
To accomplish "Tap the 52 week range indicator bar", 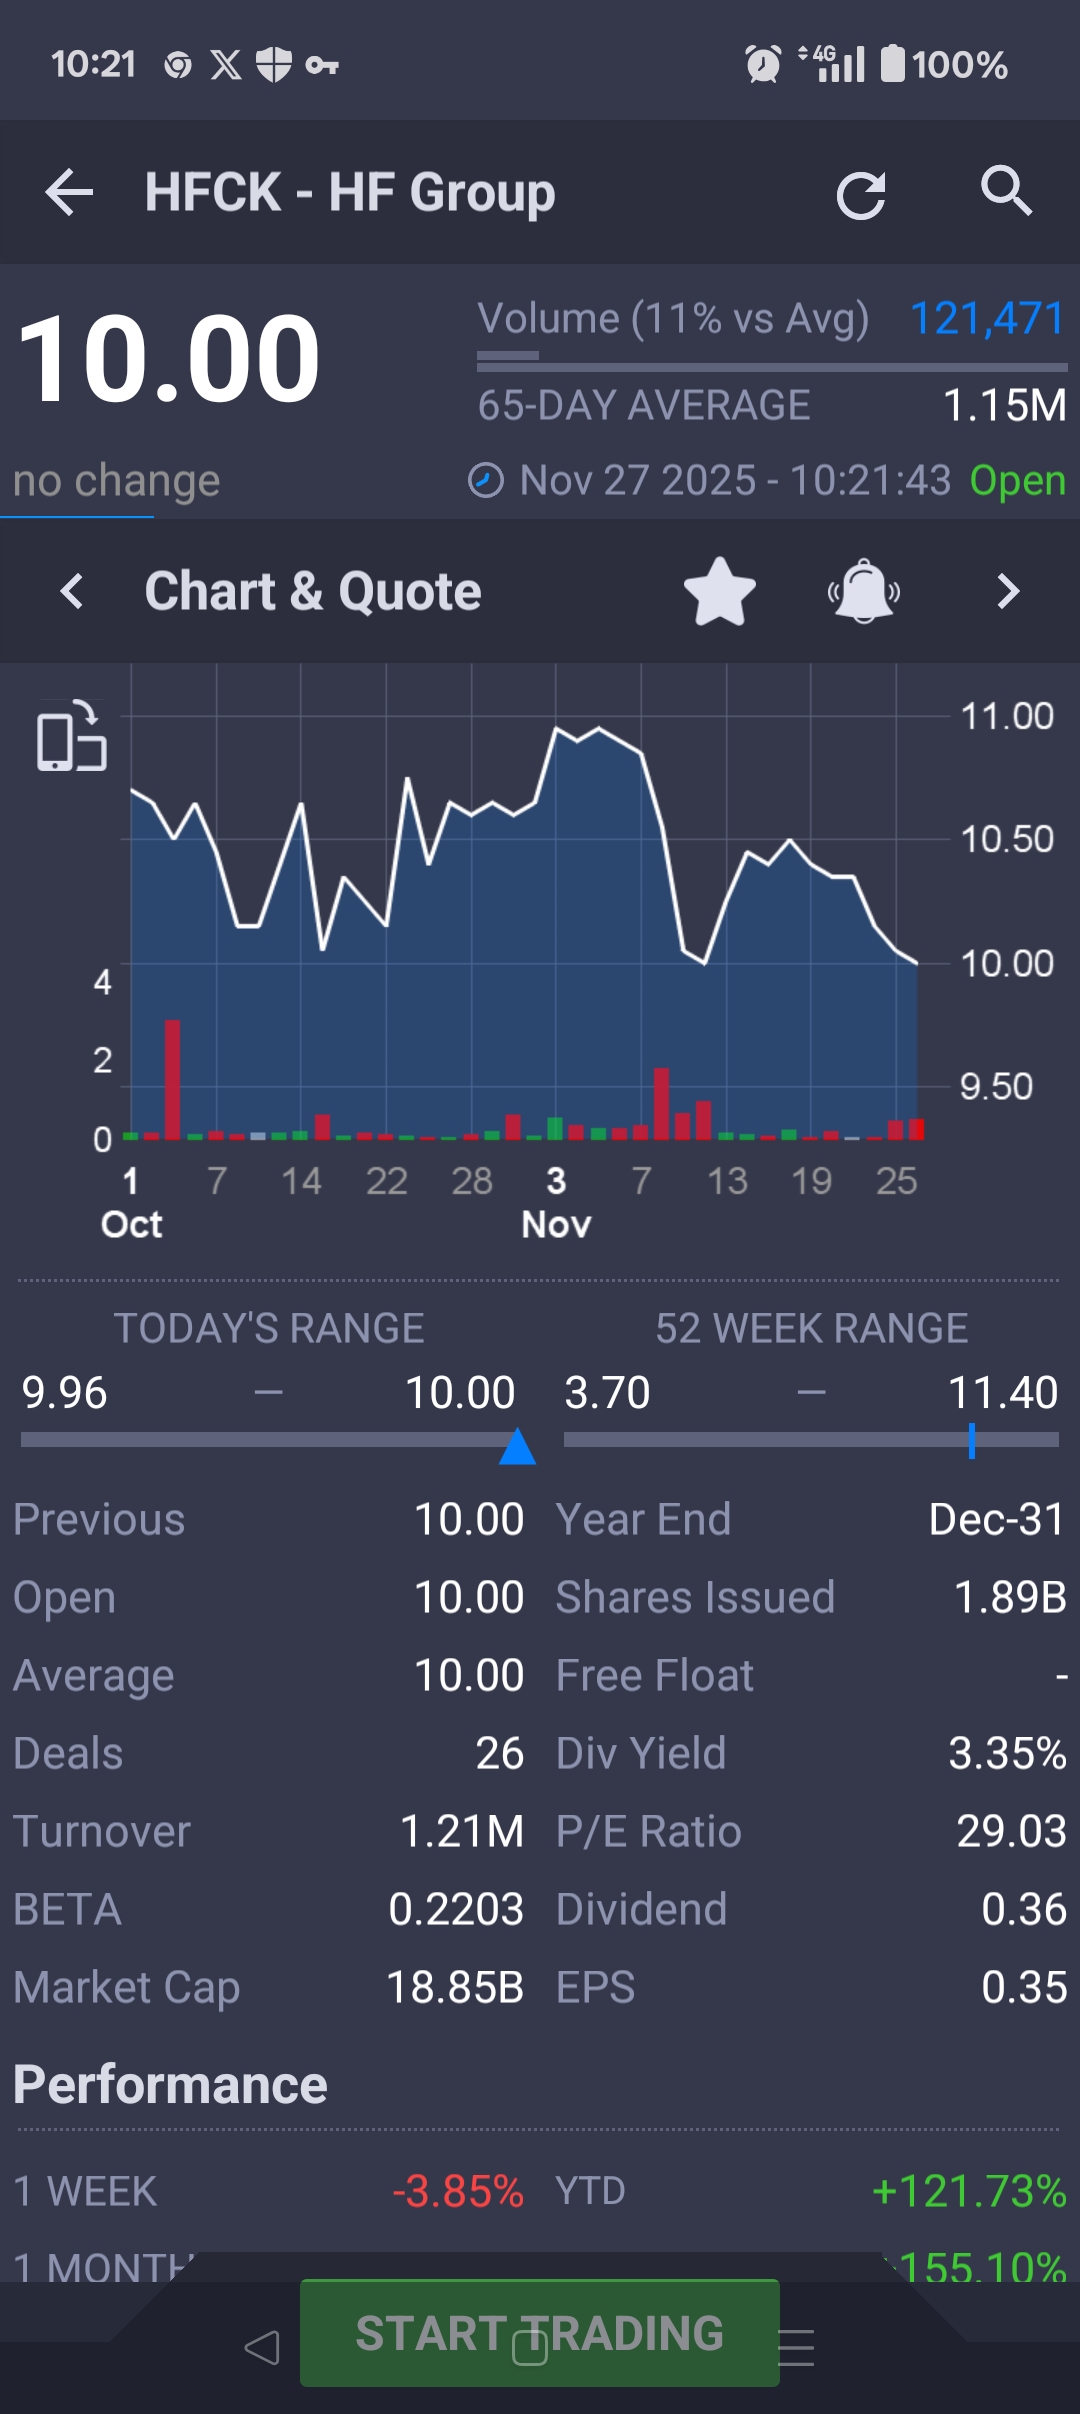I will (x=811, y=1440).
